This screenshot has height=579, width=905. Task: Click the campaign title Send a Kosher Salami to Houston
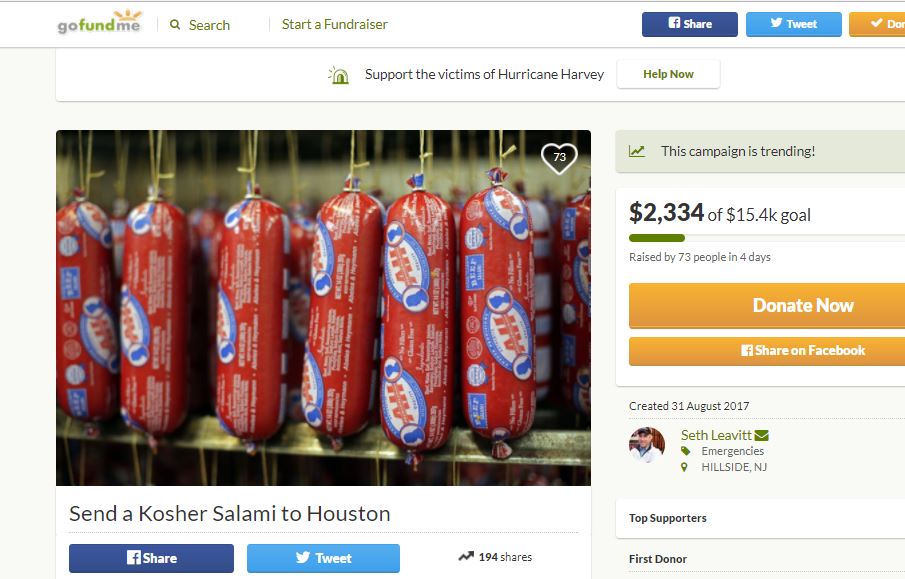[x=228, y=513]
